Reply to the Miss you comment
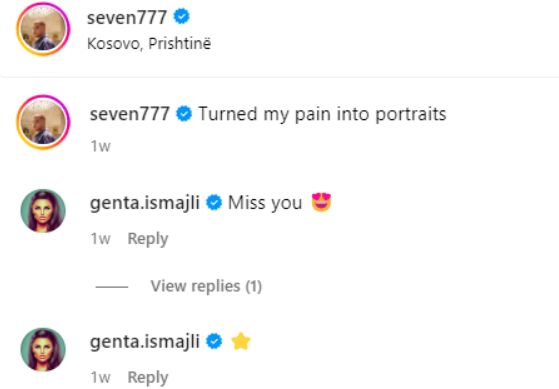Viewport: 559px width, 389px height. point(148,239)
